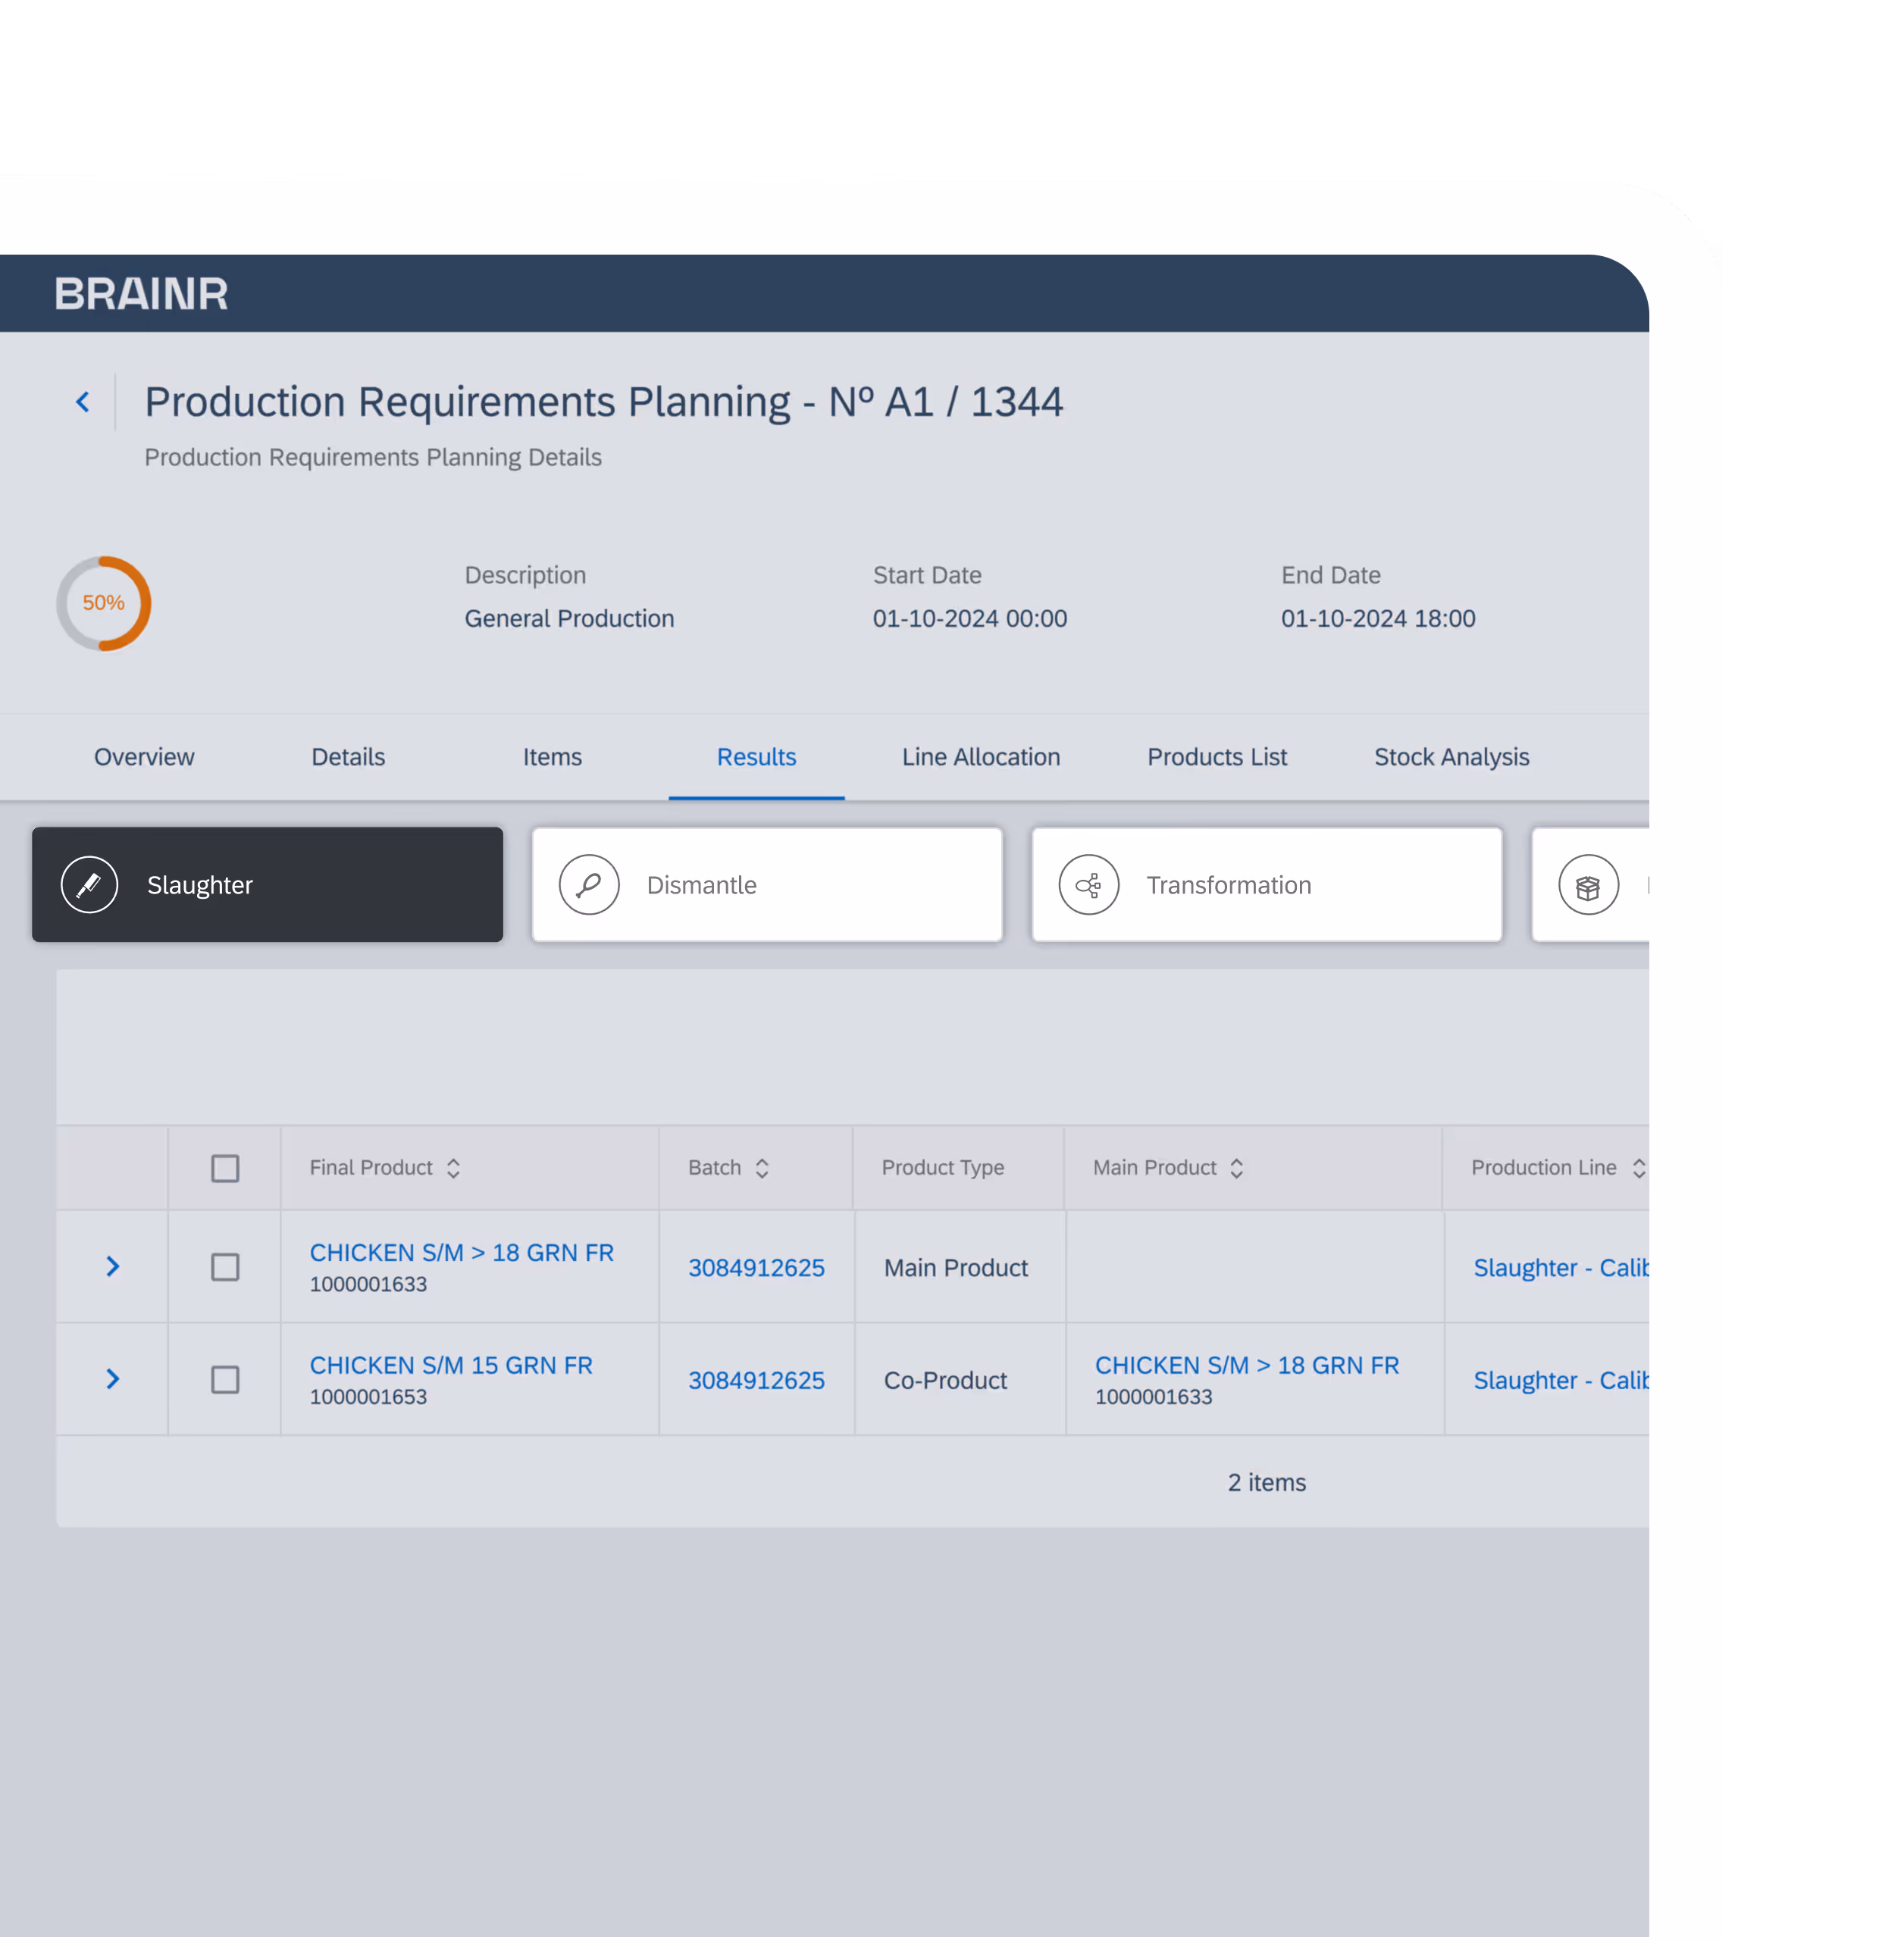1904x1940 pixels.
Task: Click the packaging box icon card
Action: (x=1587, y=885)
